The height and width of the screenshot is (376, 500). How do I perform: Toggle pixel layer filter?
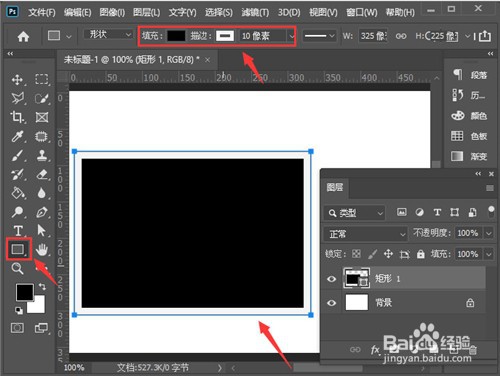[402, 212]
